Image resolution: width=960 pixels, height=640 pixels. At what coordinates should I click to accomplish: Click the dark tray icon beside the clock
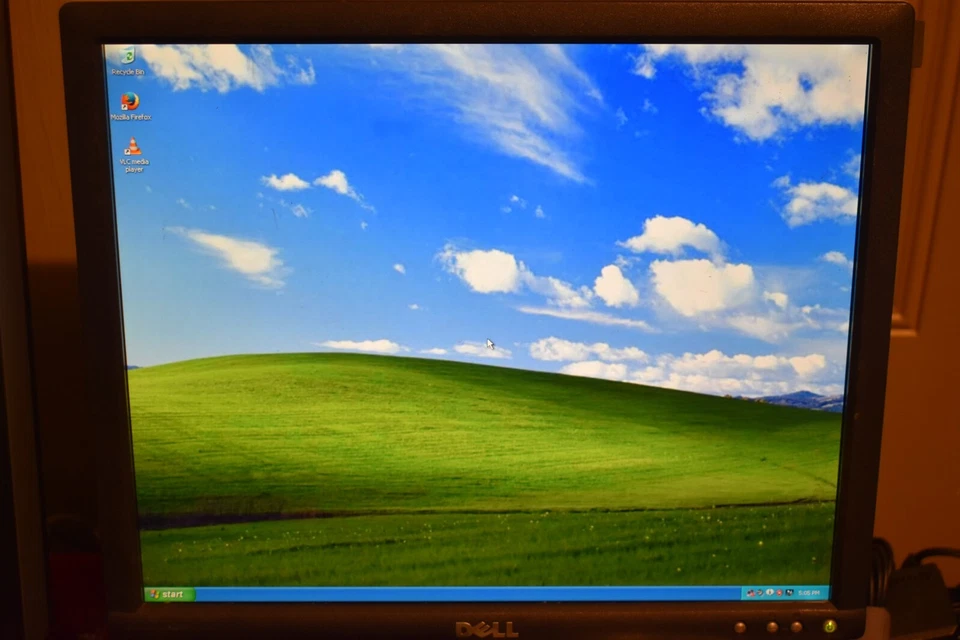[789, 593]
